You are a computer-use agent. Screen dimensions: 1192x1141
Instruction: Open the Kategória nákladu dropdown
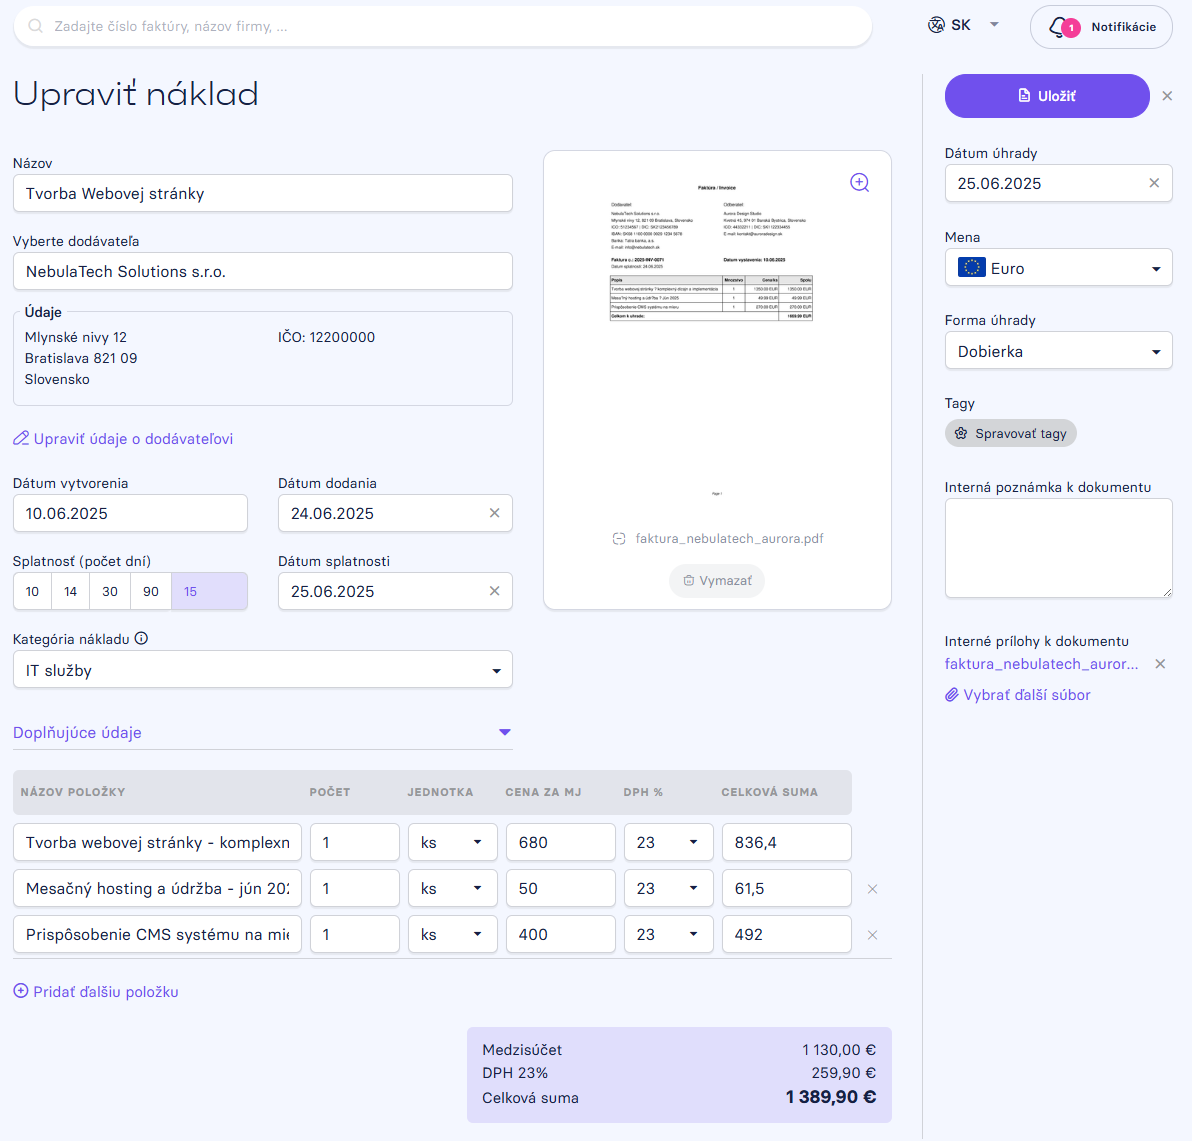(263, 670)
